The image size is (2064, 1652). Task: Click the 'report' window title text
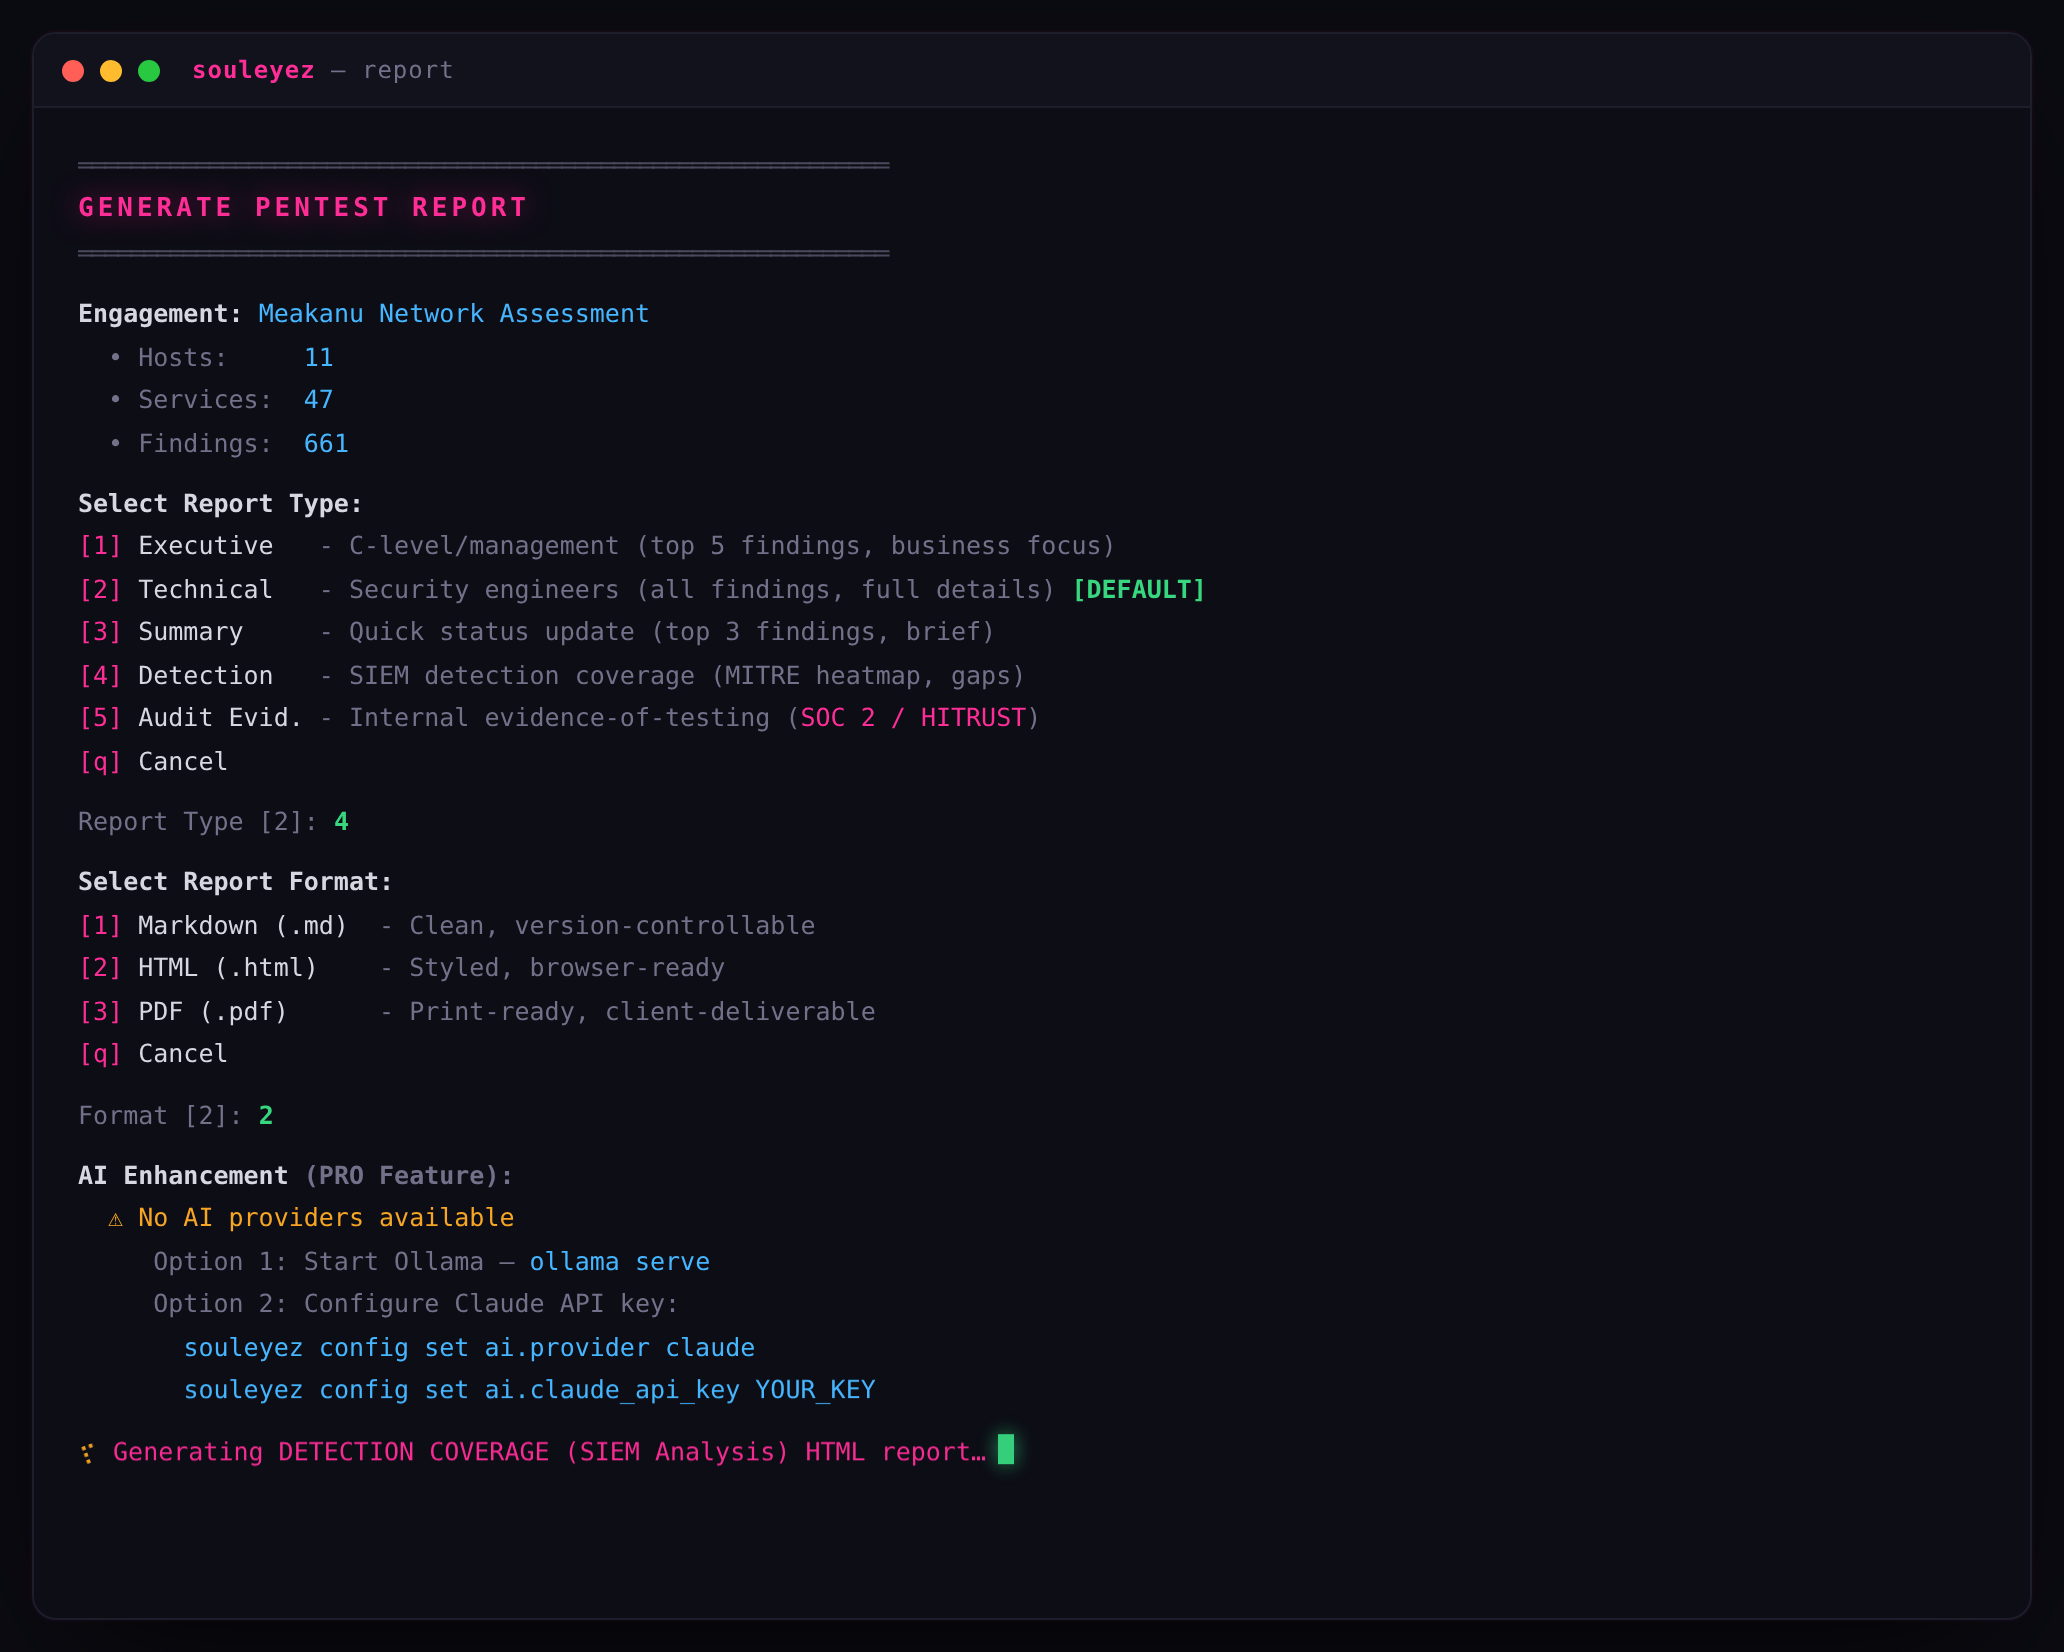(408, 70)
